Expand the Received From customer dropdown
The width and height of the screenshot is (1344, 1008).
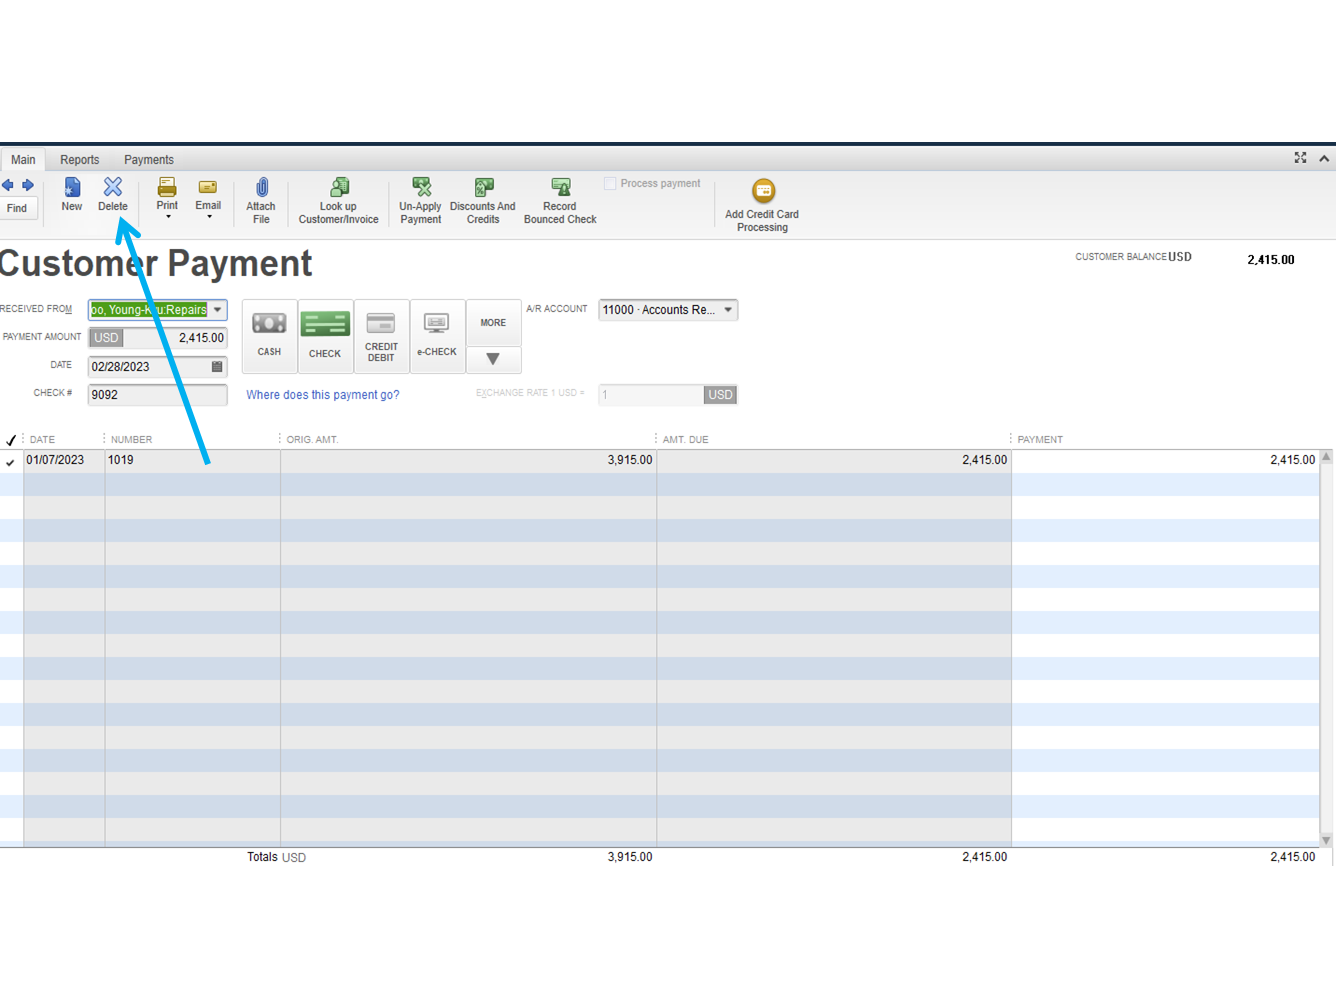pyautogui.click(x=218, y=310)
